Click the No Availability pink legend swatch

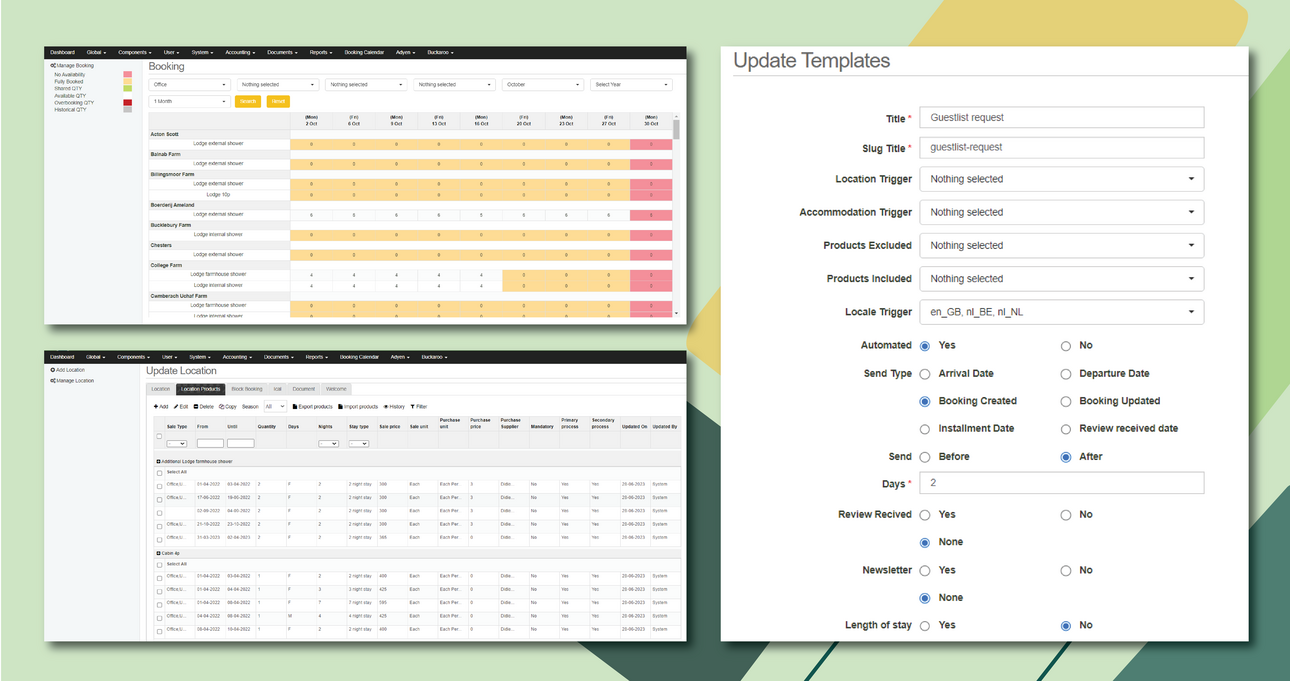point(127,75)
